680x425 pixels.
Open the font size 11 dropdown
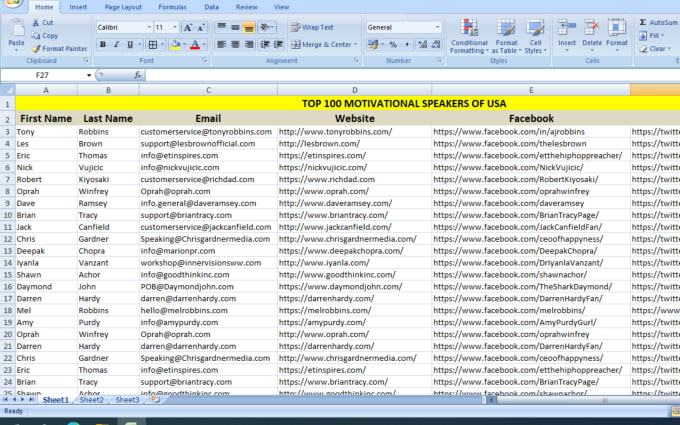175,27
